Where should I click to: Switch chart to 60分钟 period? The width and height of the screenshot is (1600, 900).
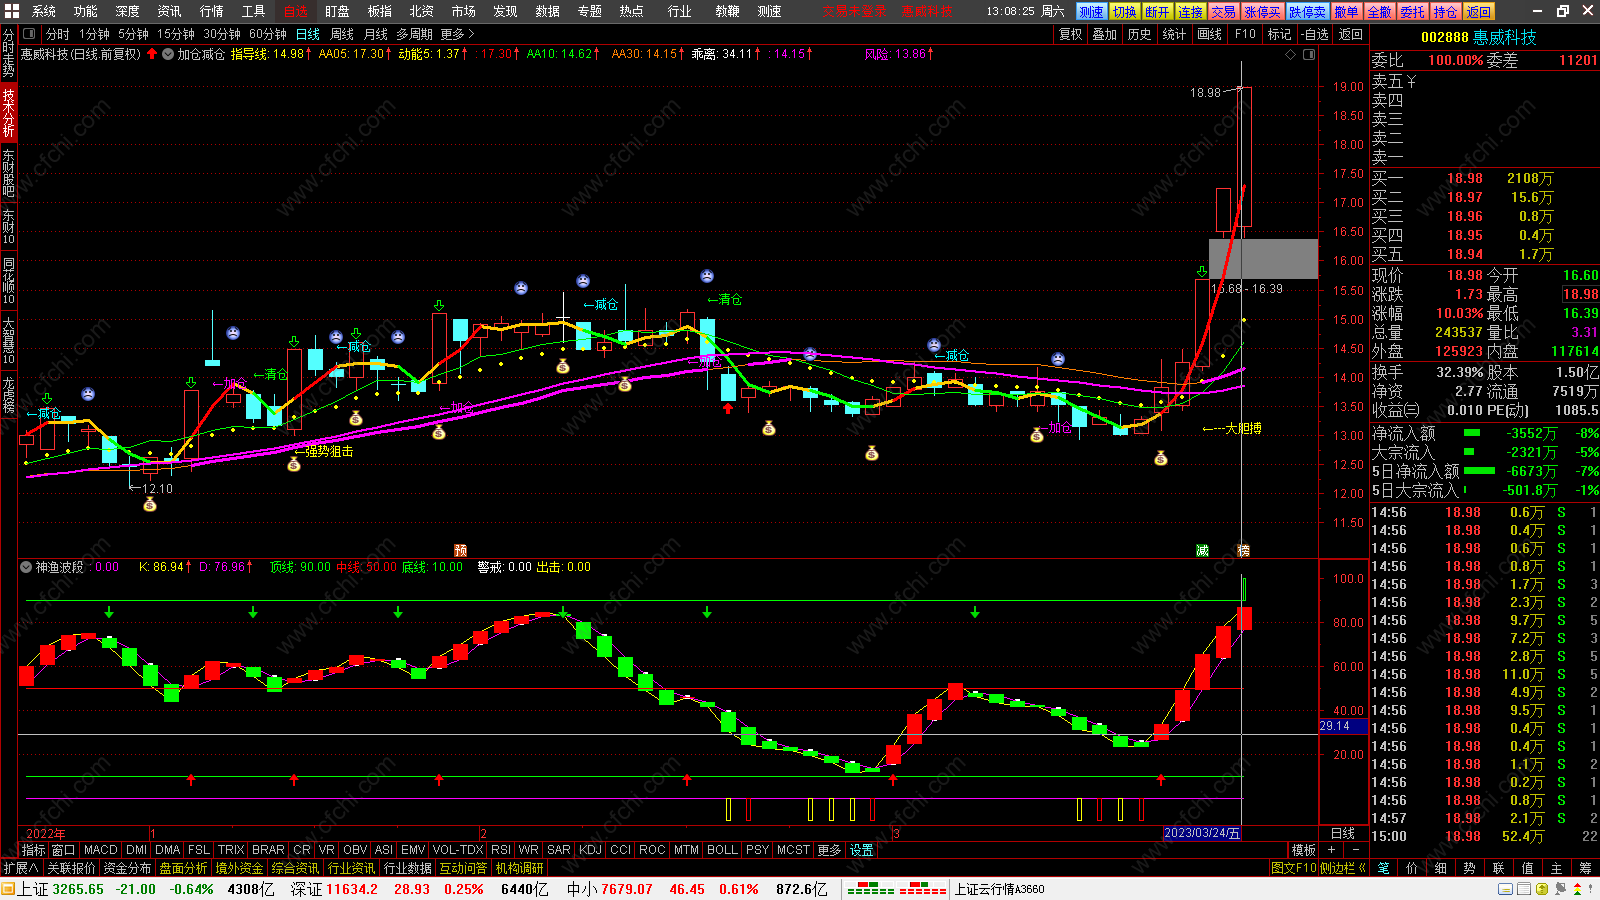pyautogui.click(x=267, y=34)
